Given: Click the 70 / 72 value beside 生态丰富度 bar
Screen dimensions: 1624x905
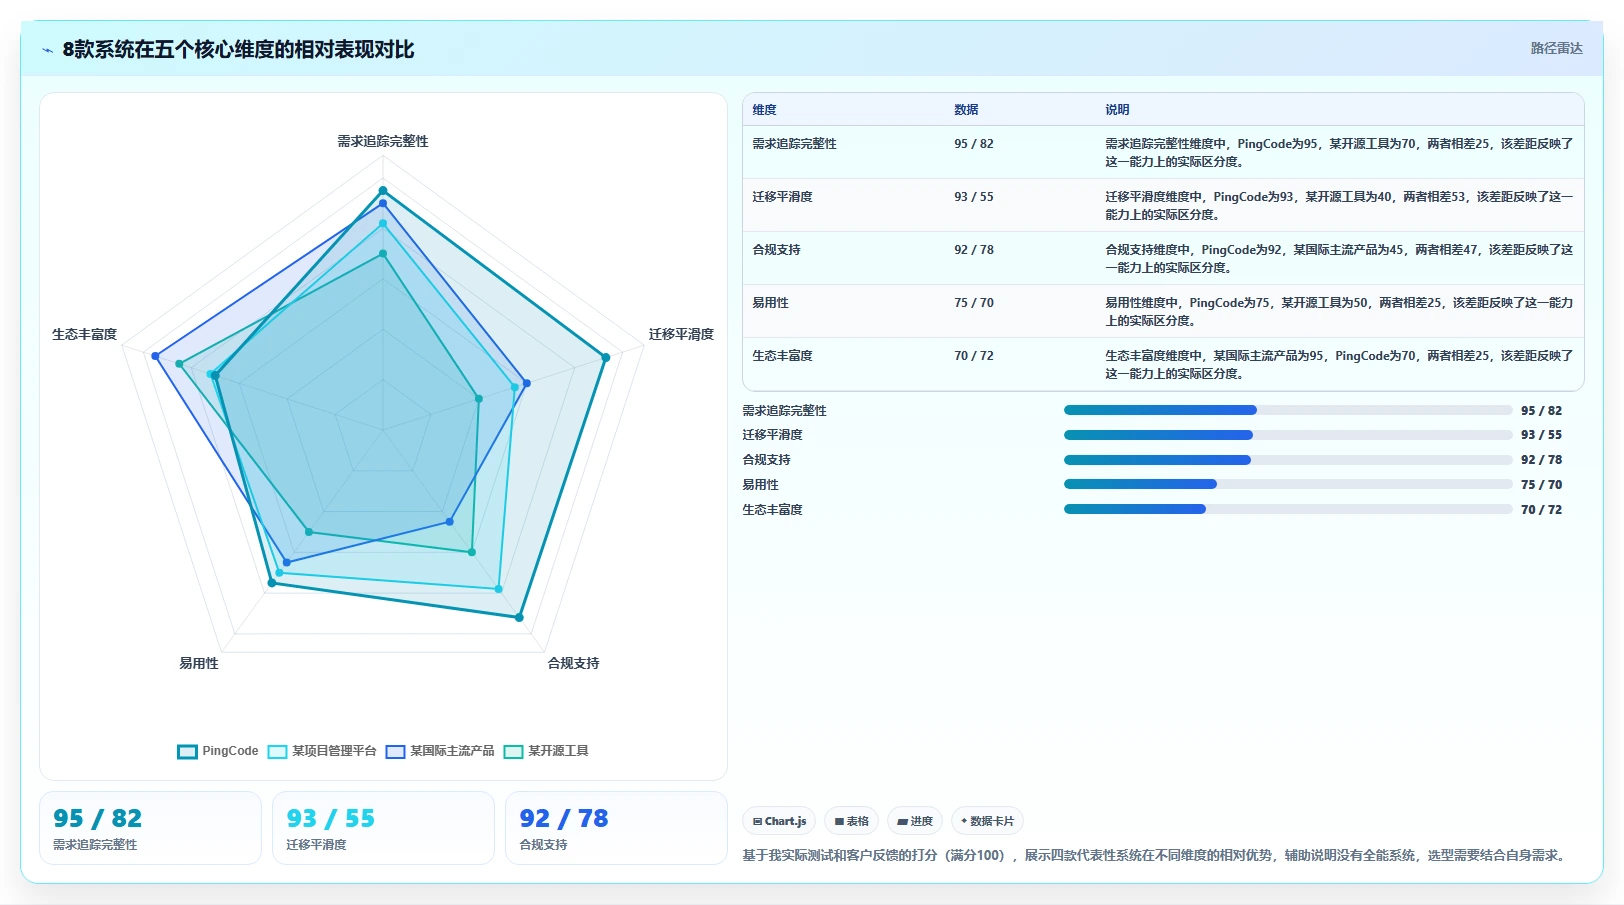Looking at the screenshot, I should click(x=1541, y=510).
